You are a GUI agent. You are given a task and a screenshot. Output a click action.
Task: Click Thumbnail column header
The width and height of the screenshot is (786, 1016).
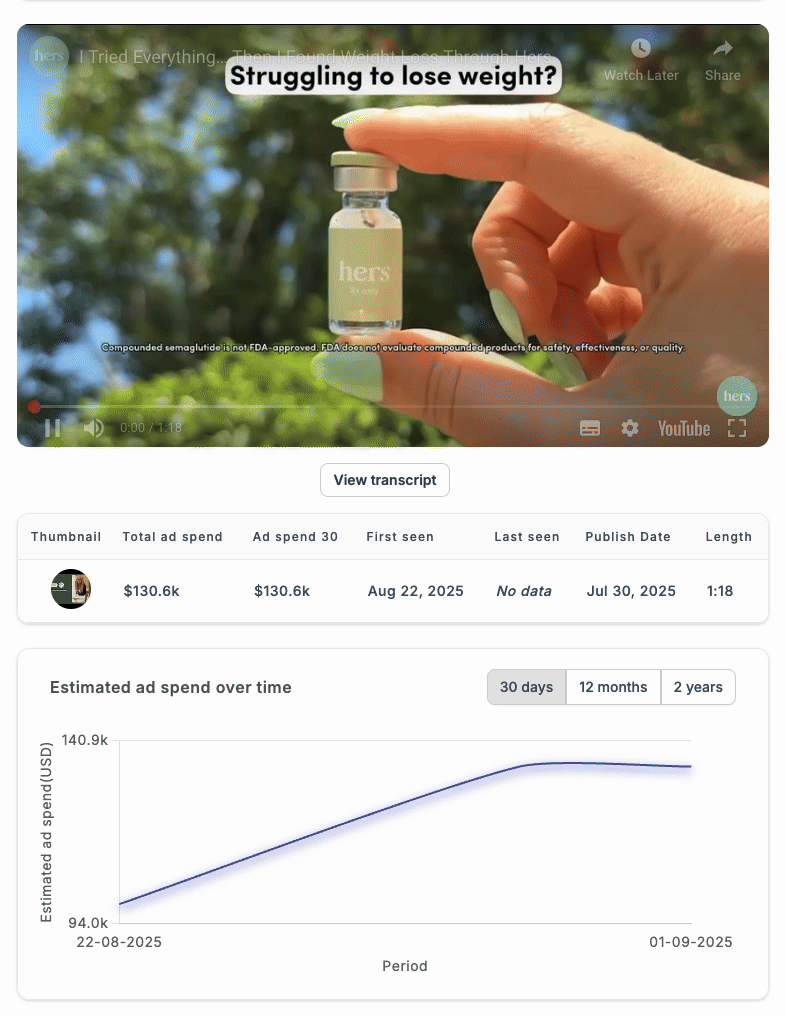66,537
